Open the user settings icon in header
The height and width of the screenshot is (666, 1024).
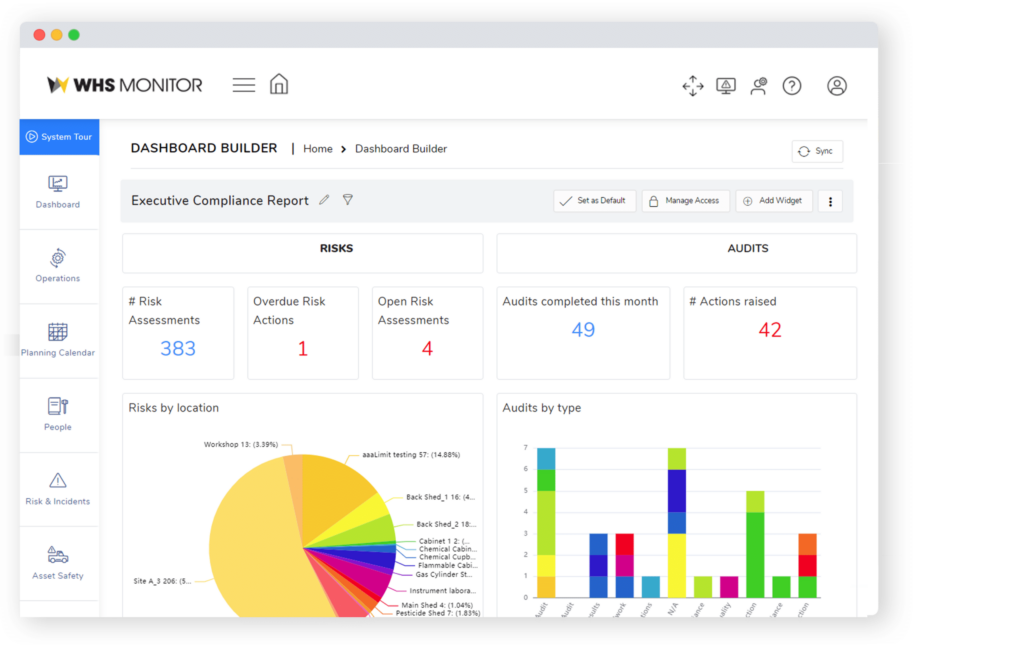[x=759, y=86]
